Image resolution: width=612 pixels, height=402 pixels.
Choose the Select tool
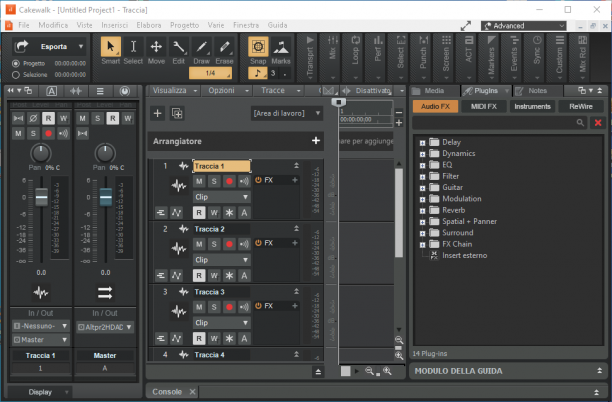[x=133, y=47]
